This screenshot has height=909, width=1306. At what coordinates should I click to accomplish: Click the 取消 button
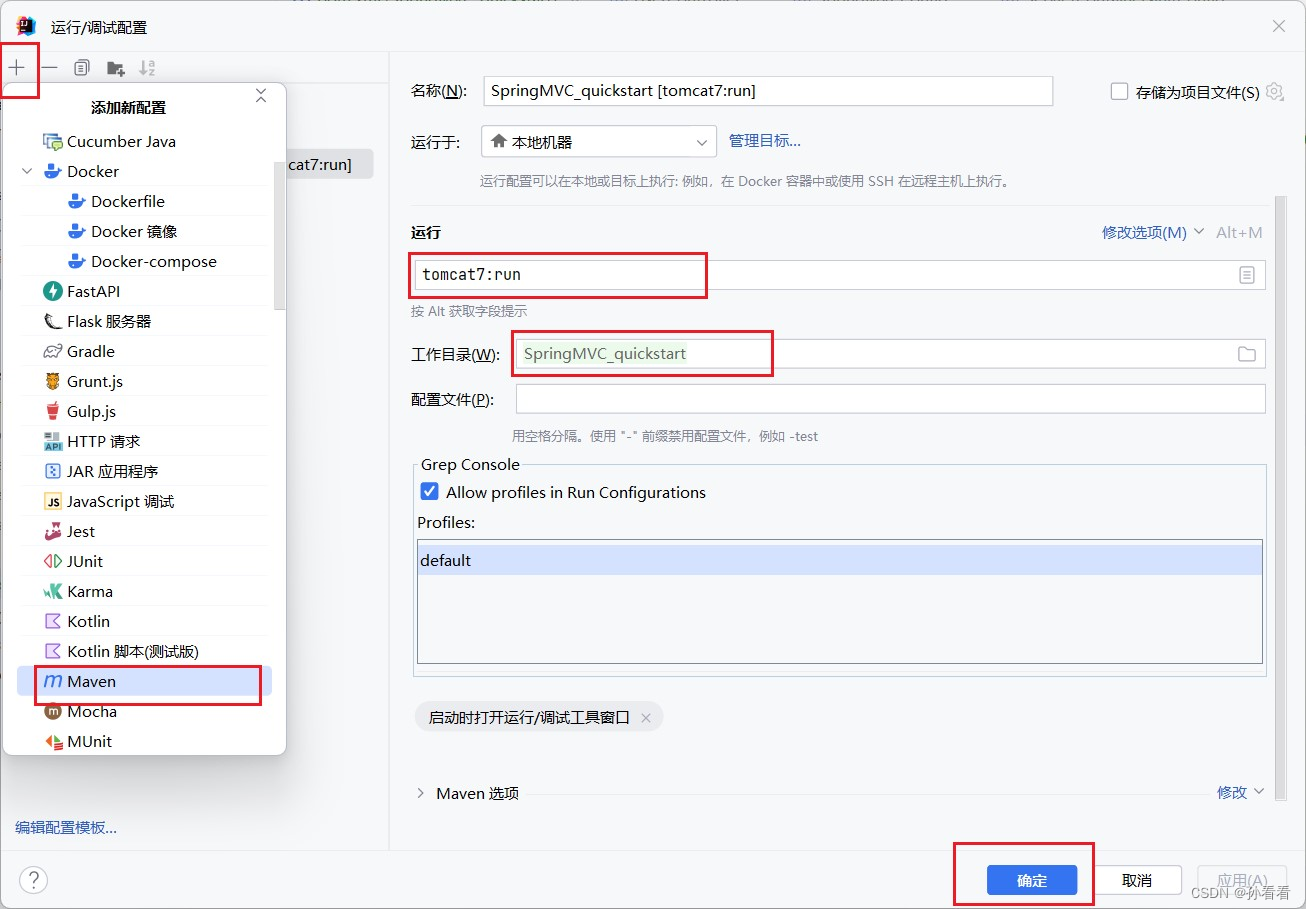point(1137,880)
